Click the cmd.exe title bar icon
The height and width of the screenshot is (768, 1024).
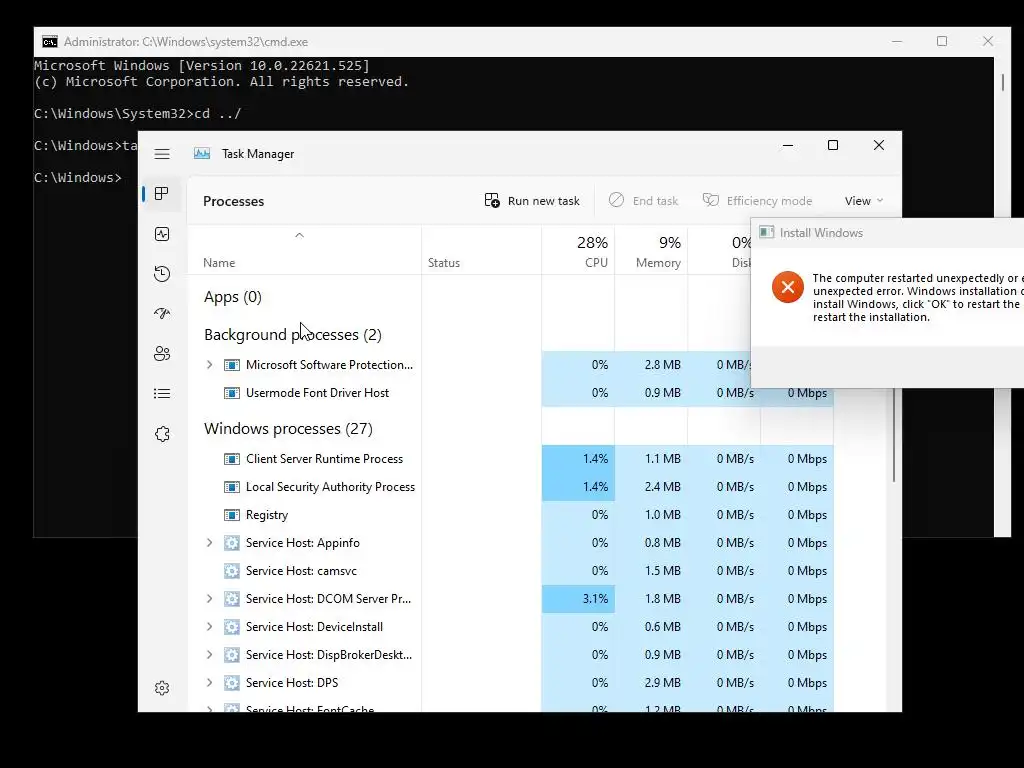point(50,42)
